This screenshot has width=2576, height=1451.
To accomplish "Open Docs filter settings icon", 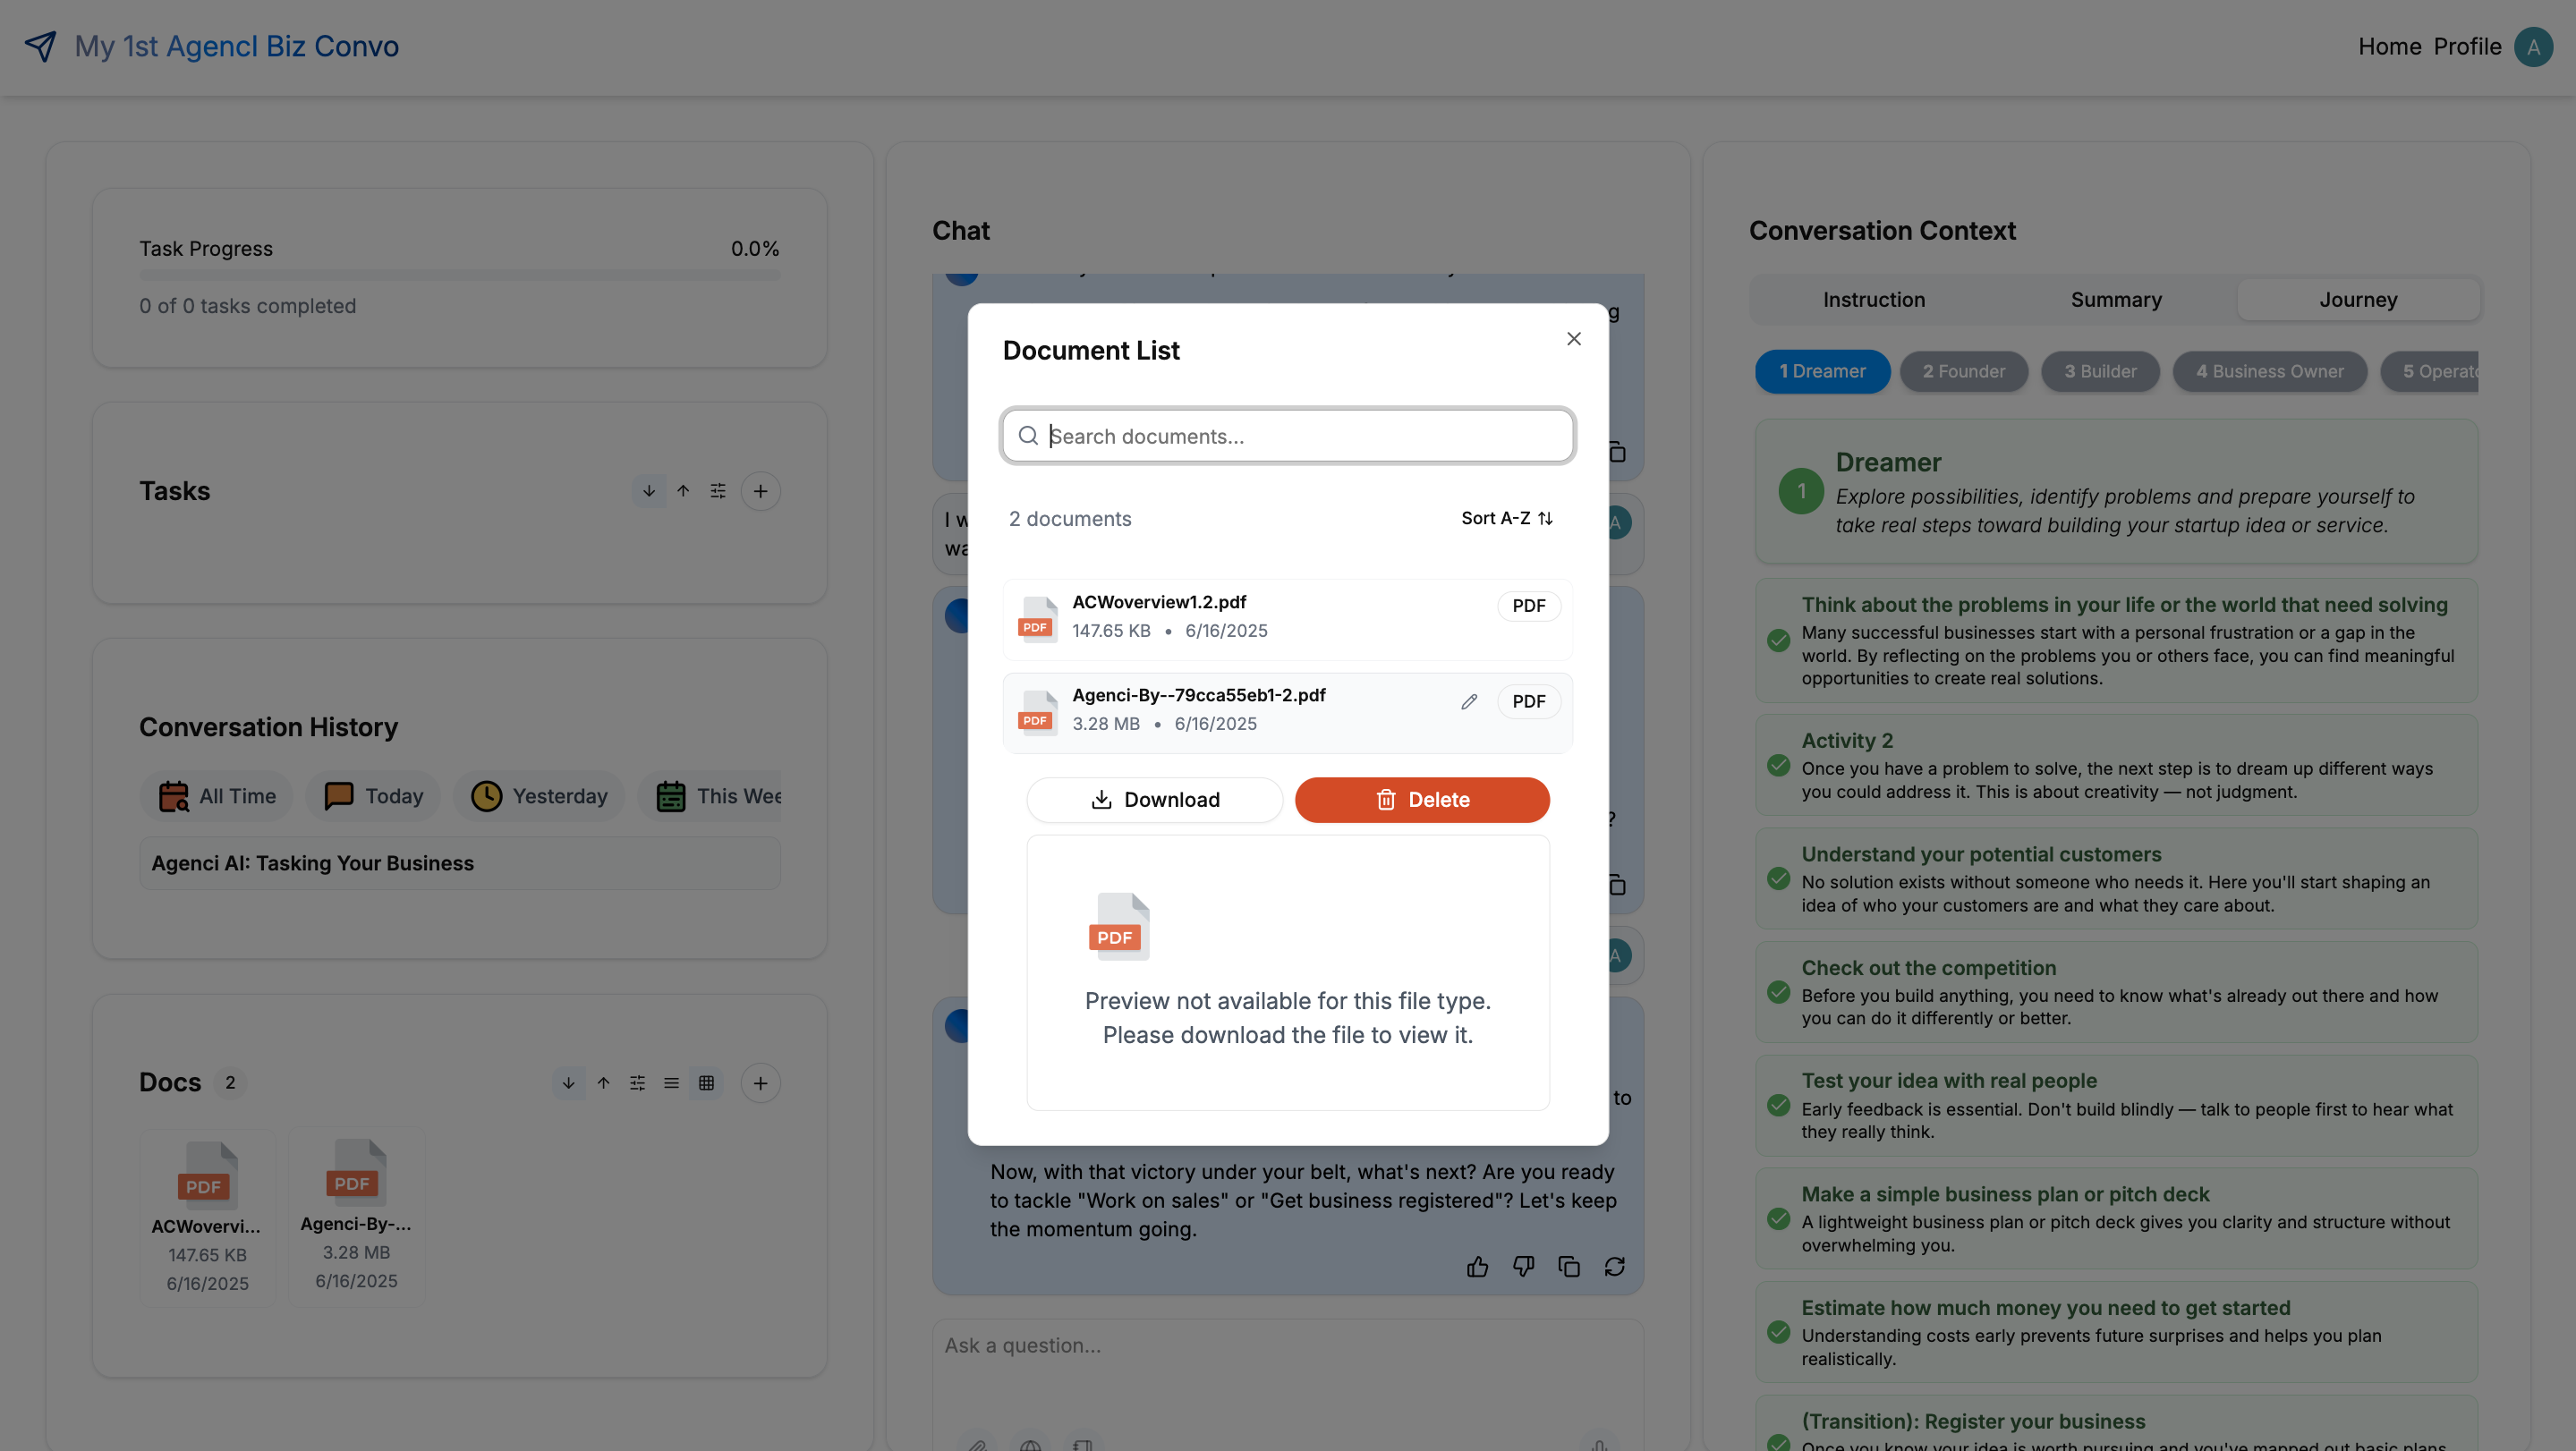I will click(x=637, y=1083).
